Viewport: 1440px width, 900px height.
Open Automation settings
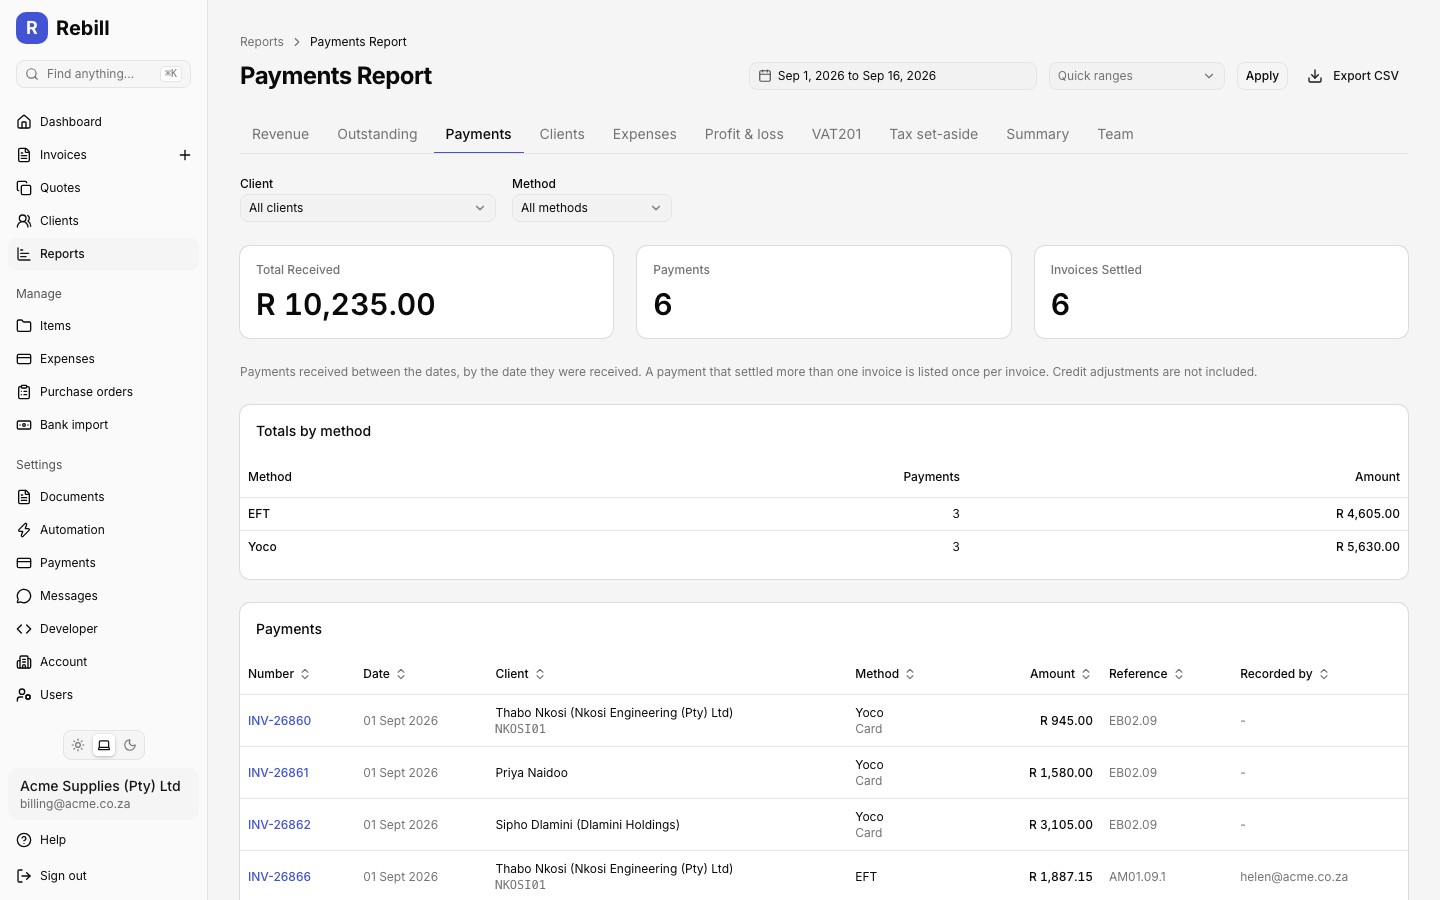coord(103,530)
